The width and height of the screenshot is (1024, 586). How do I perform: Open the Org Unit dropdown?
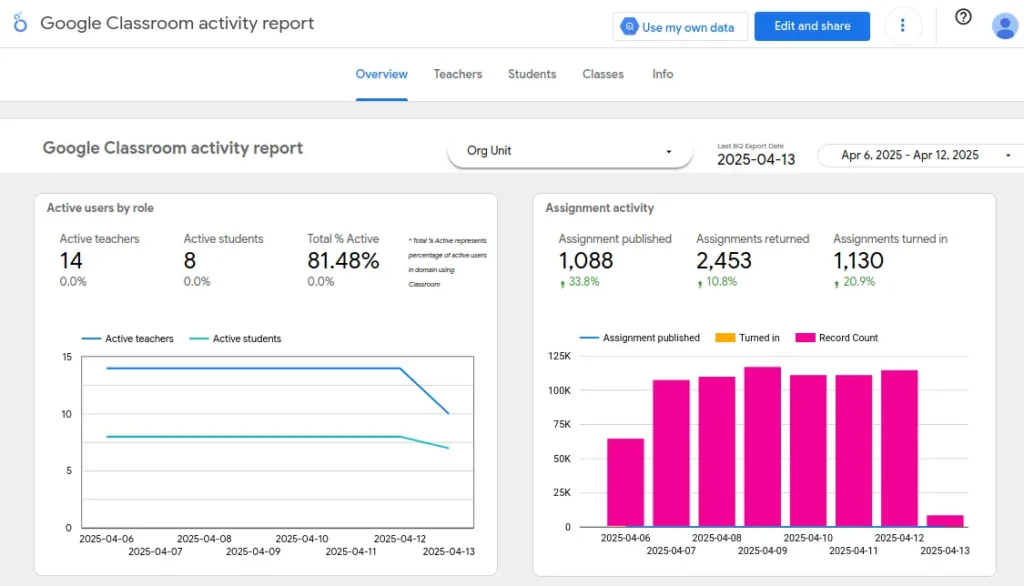pos(569,151)
